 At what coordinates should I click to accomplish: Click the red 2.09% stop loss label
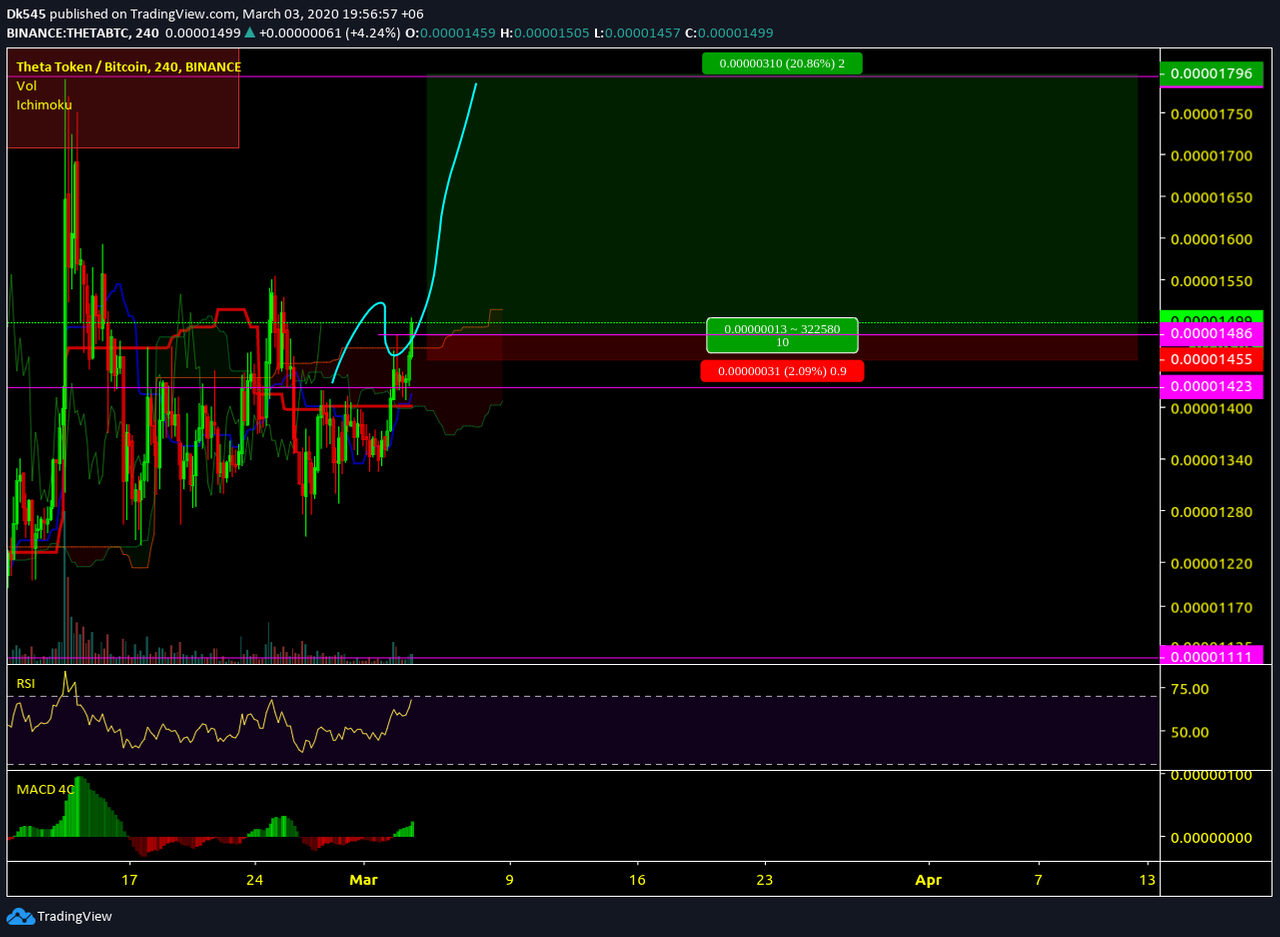tap(782, 372)
